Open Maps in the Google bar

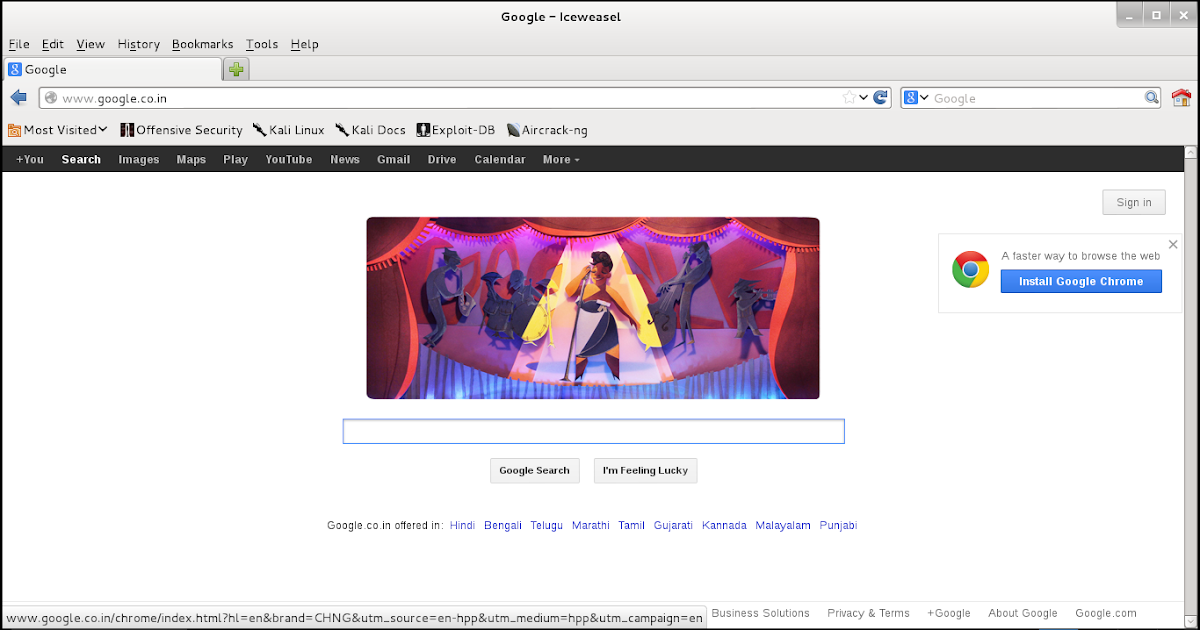click(191, 160)
